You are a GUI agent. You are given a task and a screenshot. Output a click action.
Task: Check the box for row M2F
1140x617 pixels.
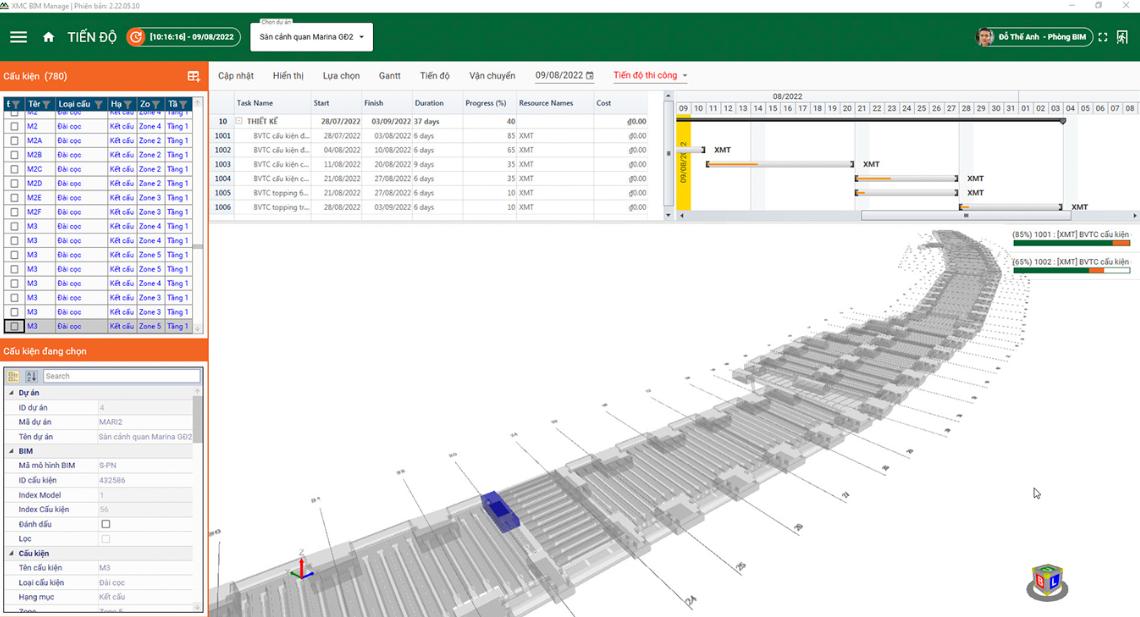coord(14,212)
